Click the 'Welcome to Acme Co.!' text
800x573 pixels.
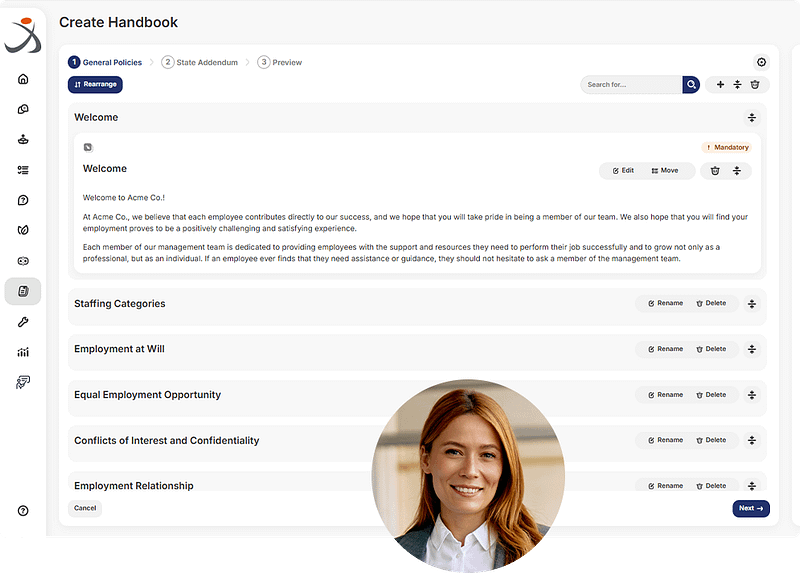pyautogui.click(x=124, y=198)
